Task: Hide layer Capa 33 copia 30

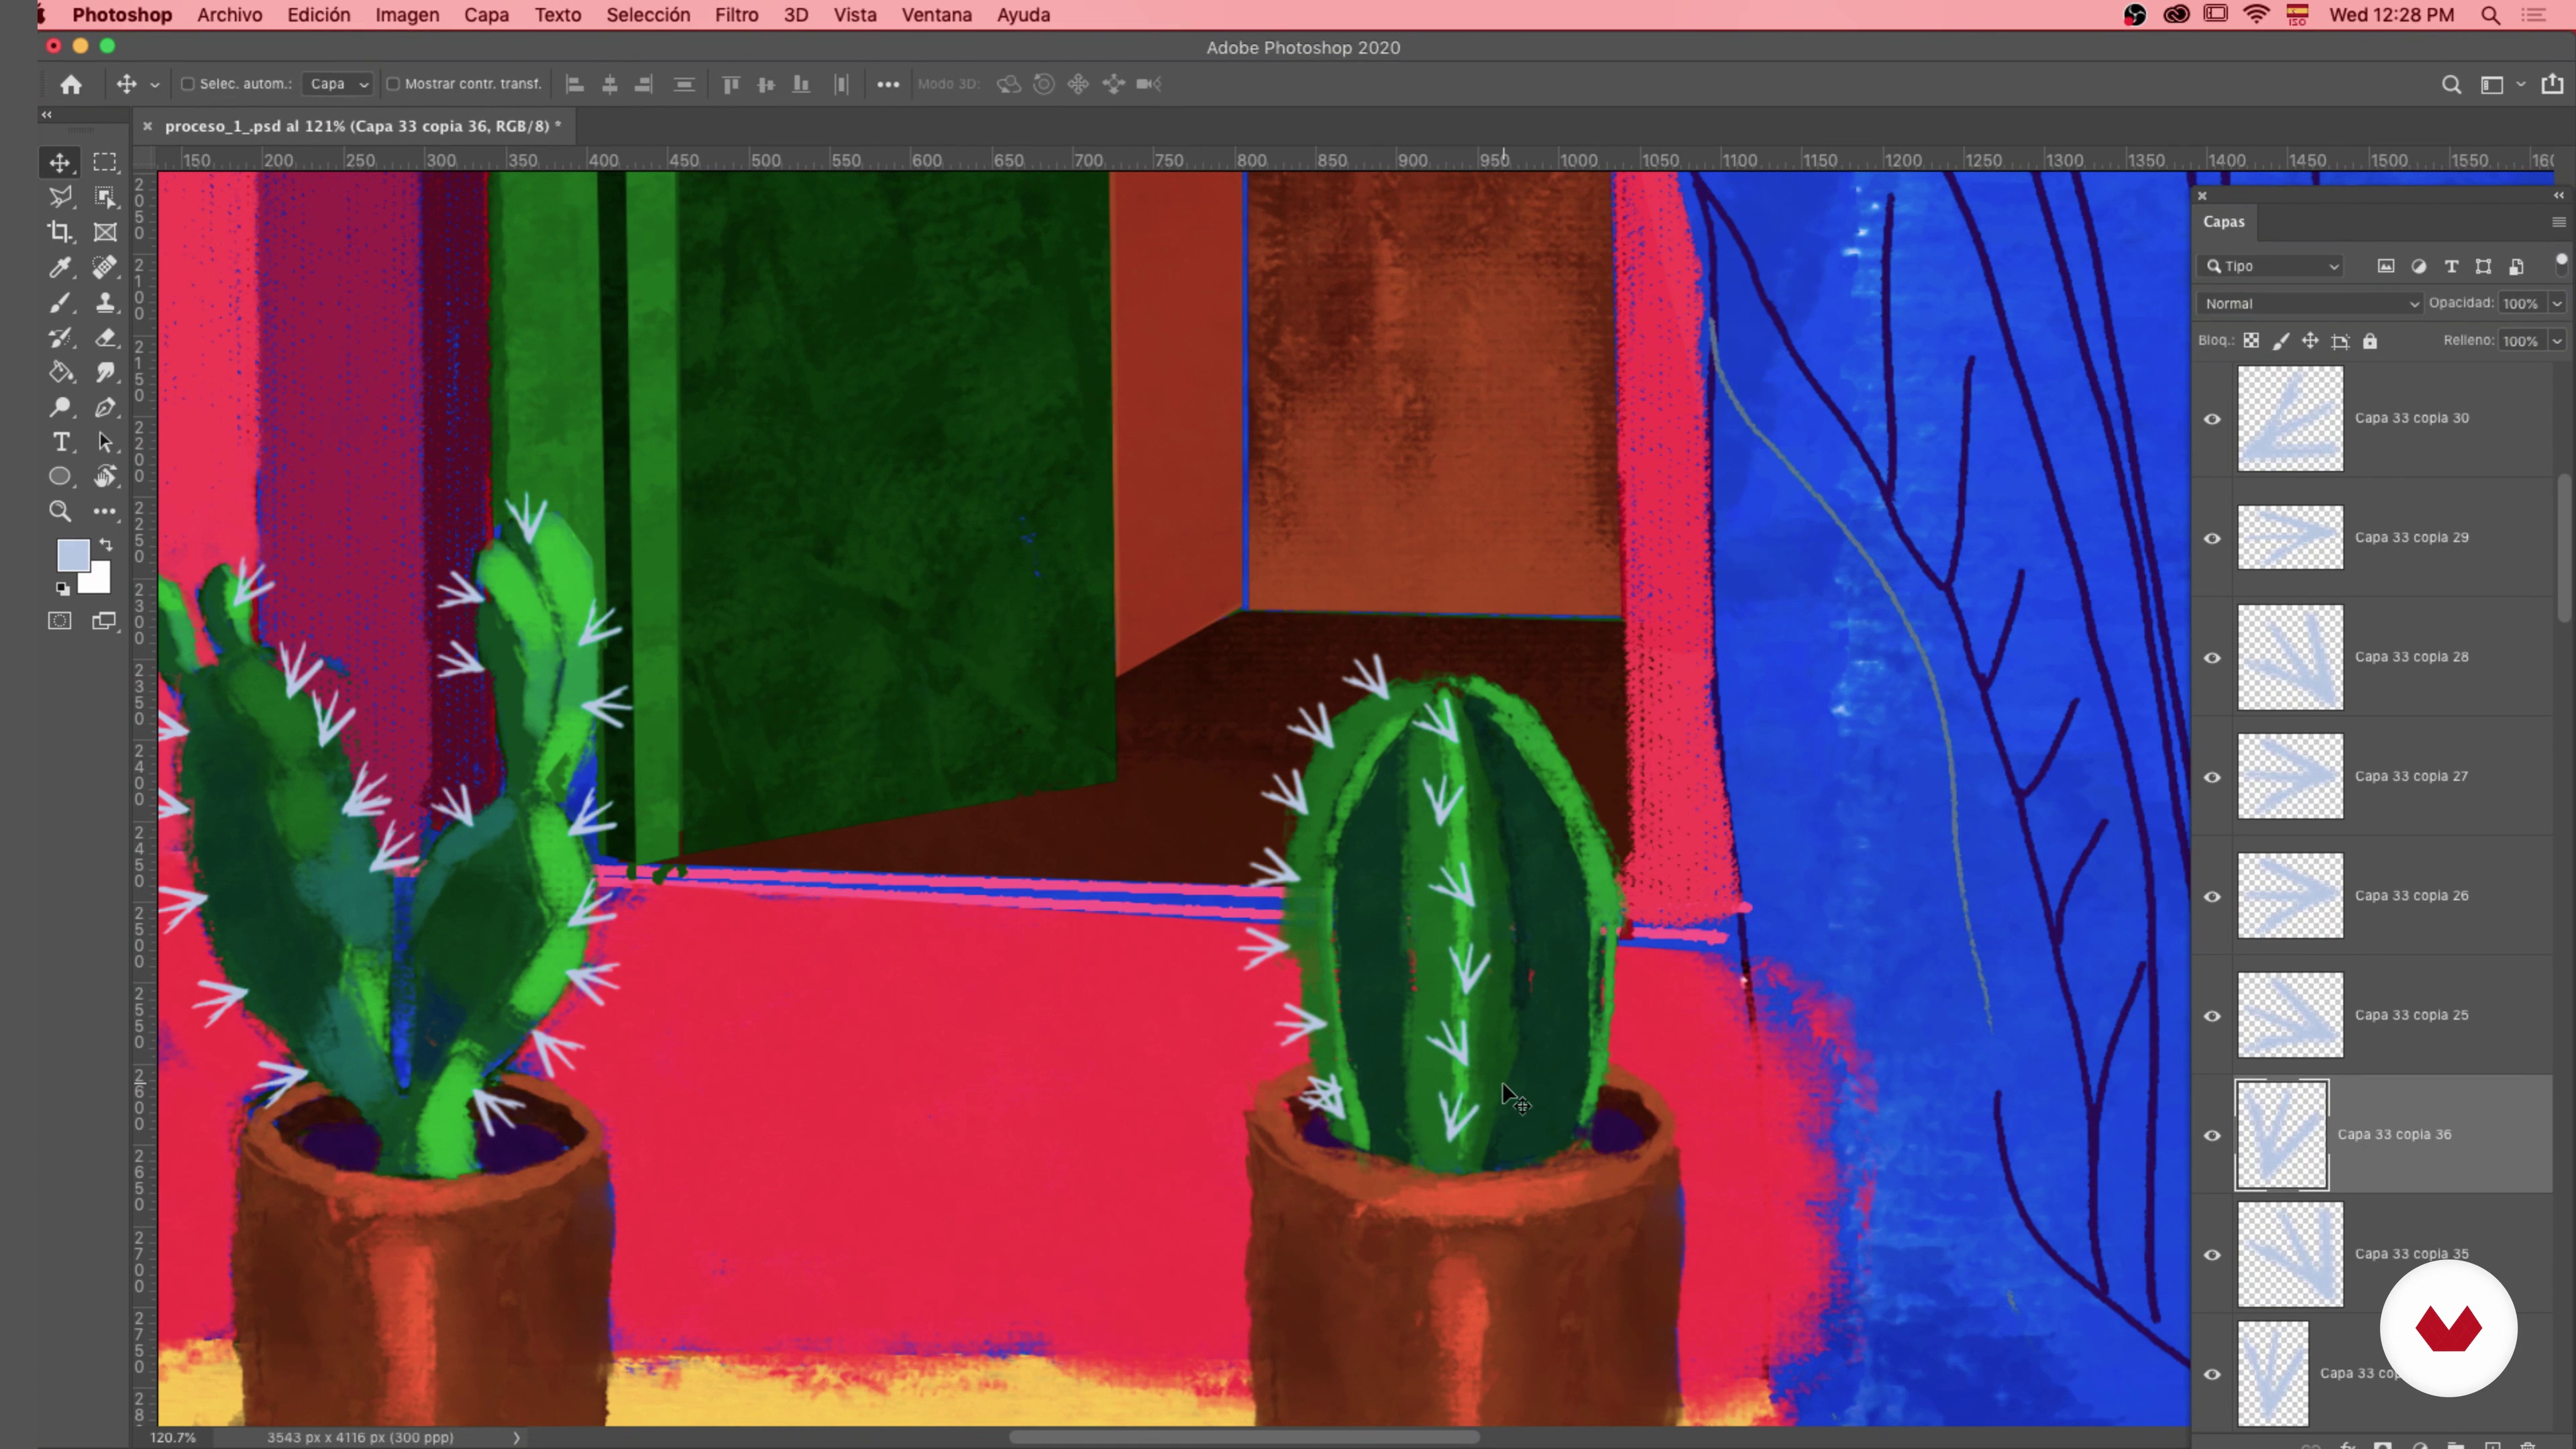Action: (2212, 419)
